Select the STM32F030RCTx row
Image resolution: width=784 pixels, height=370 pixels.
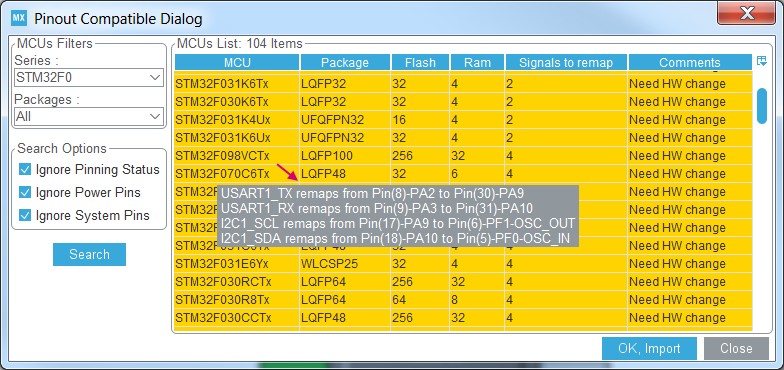[x=464, y=282]
